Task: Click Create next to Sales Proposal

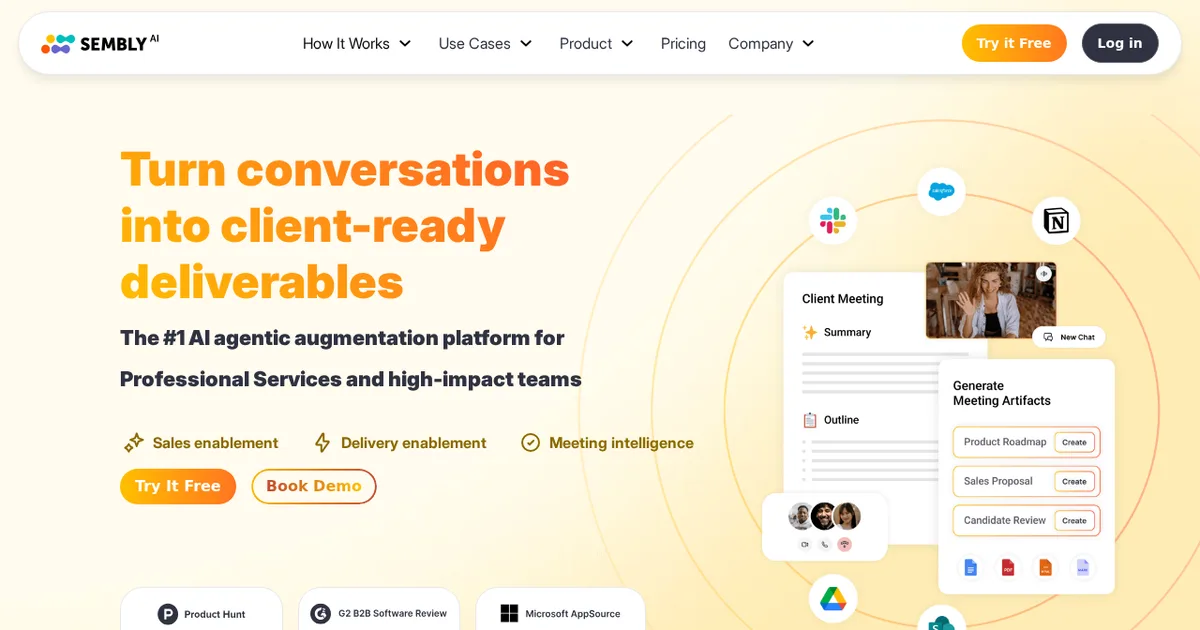Action: 1074,481
